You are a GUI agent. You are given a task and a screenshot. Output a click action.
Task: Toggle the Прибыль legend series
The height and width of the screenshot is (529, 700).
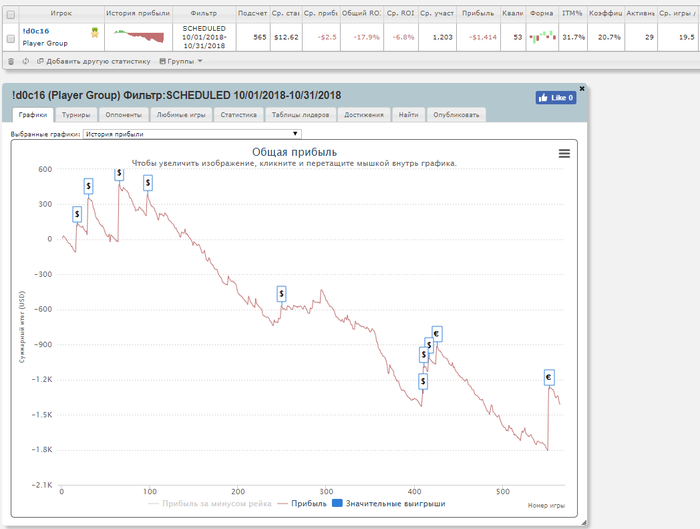tap(302, 504)
